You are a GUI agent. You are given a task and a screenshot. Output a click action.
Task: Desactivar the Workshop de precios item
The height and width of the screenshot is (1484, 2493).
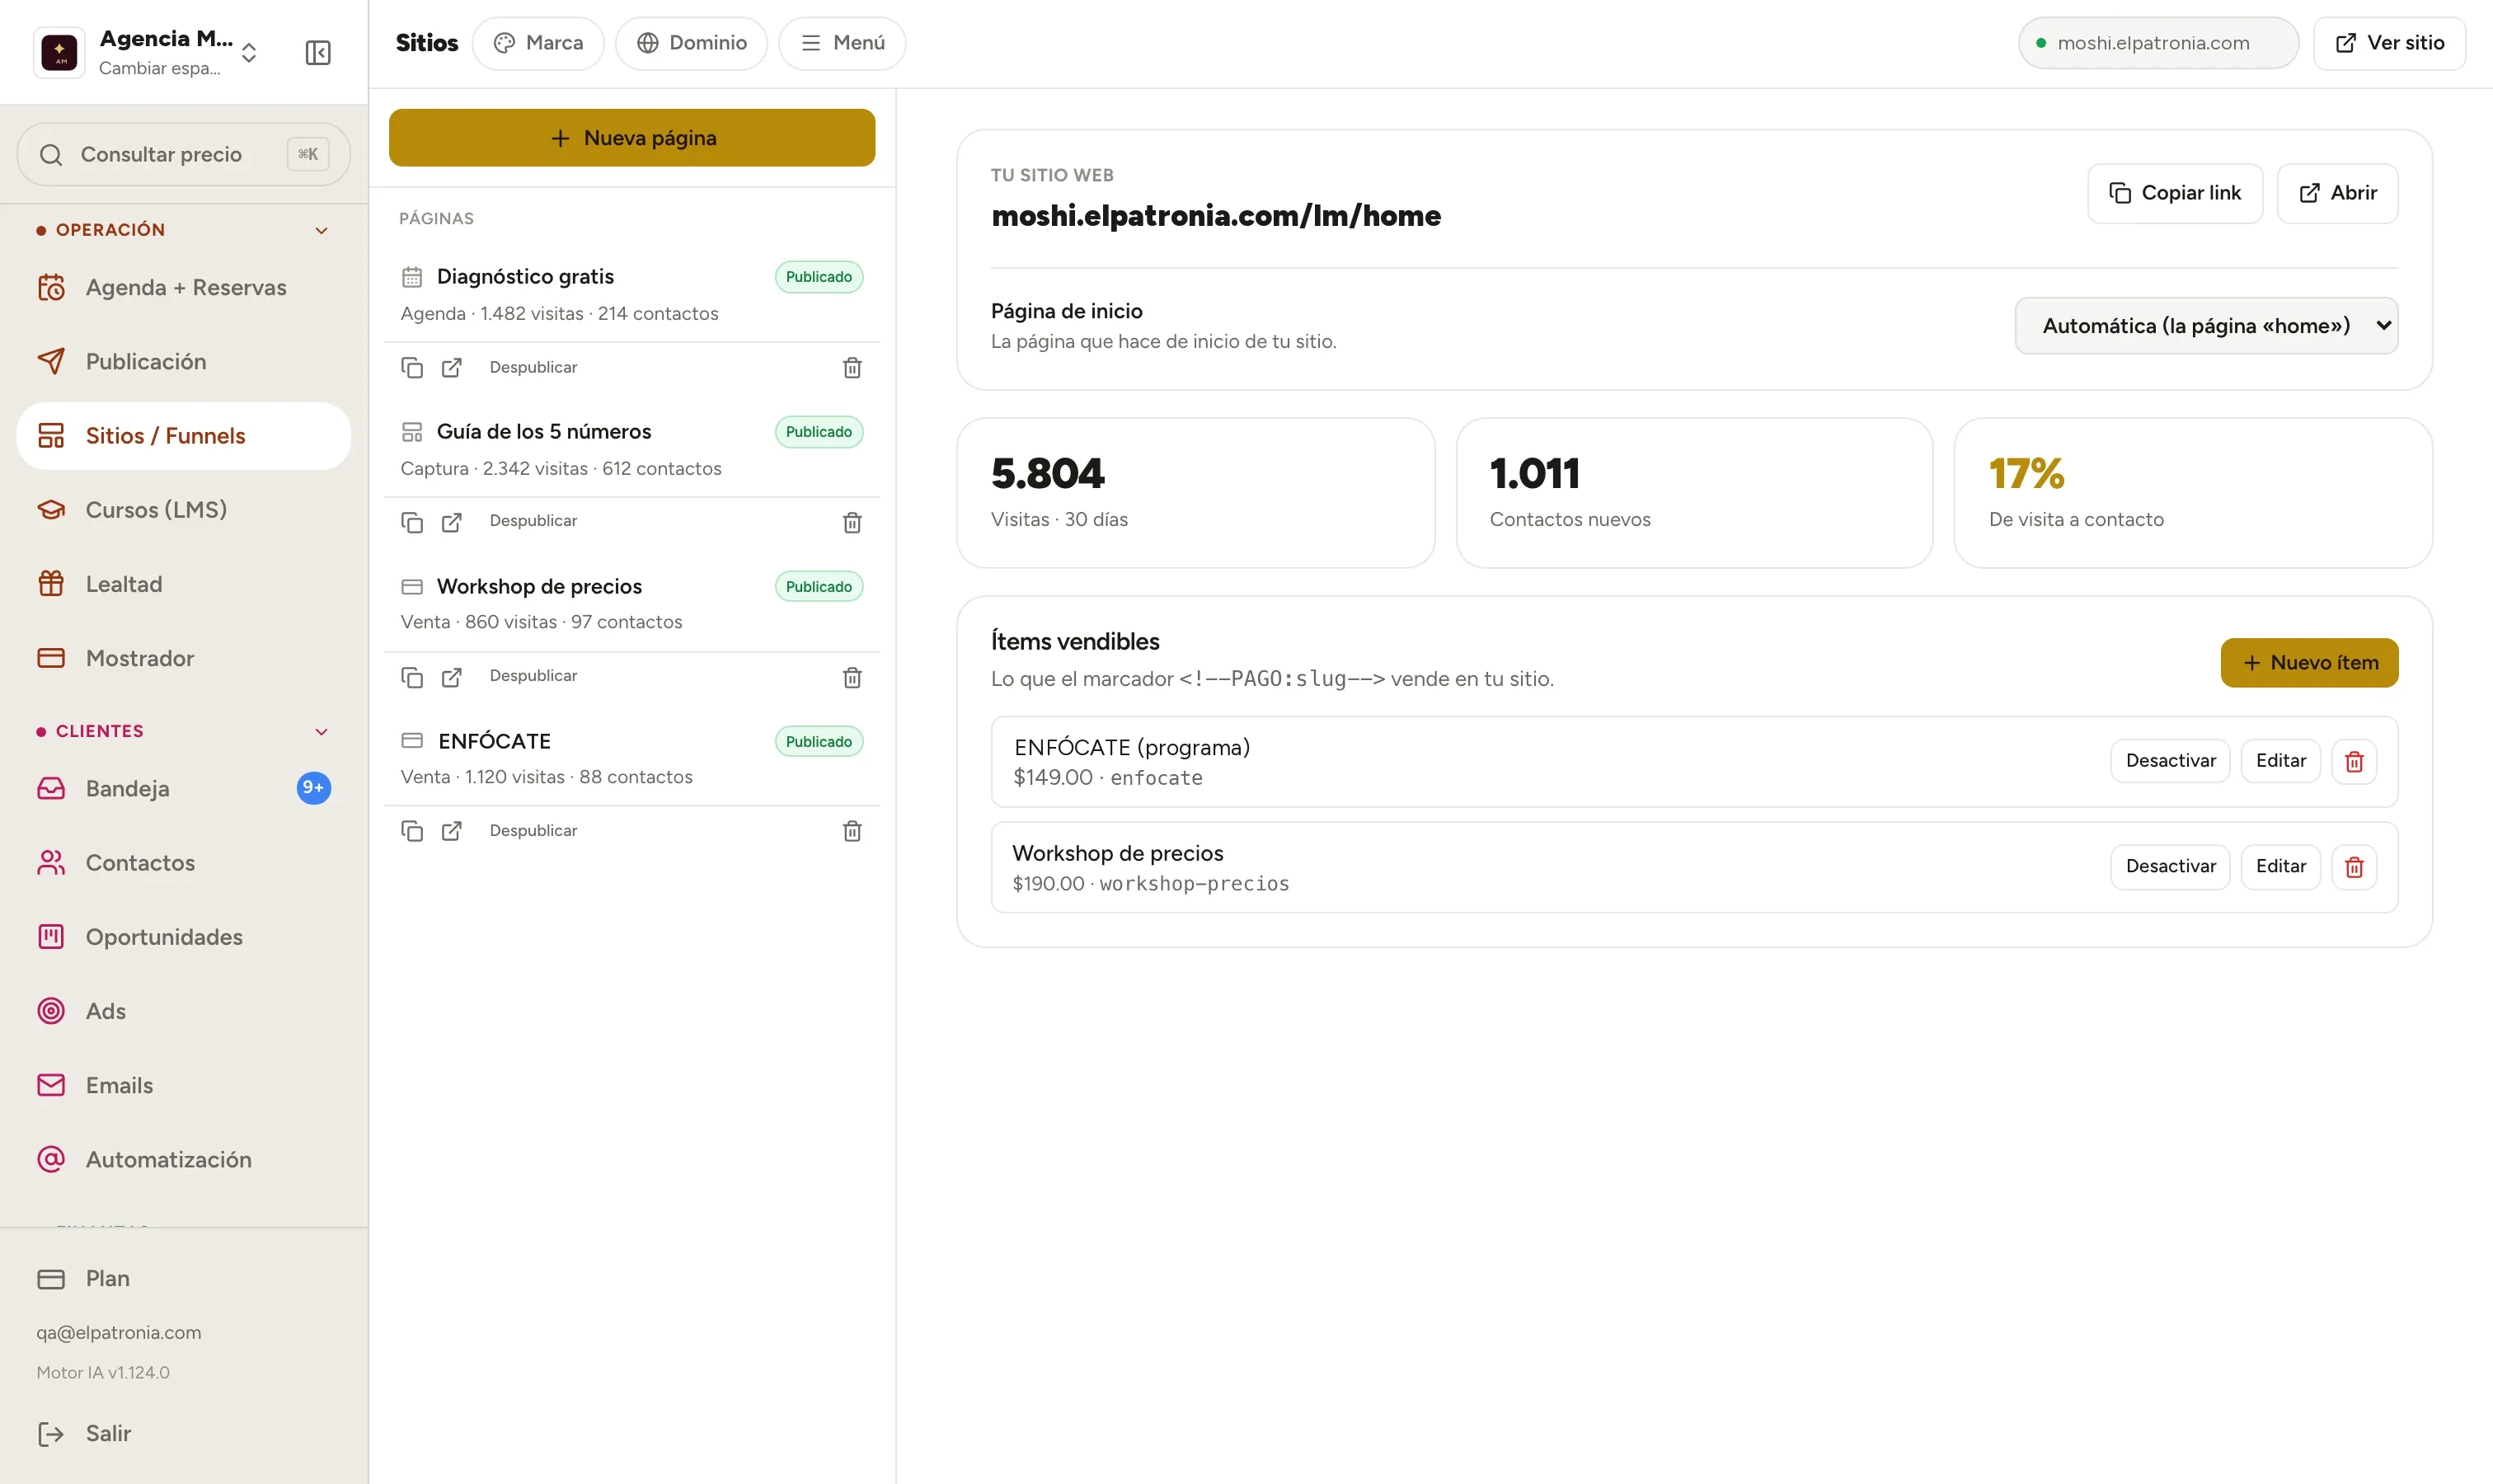tap(2170, 866)
